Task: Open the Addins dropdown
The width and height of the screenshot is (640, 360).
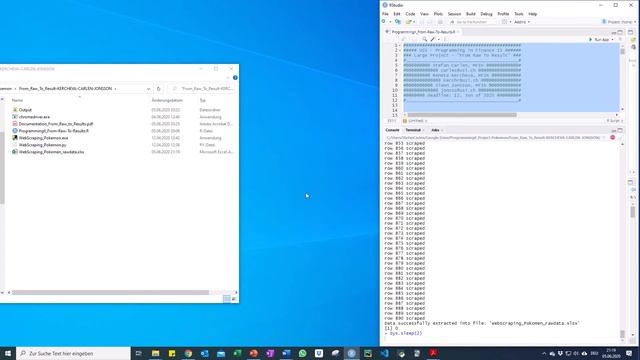Action: [522, 22]
